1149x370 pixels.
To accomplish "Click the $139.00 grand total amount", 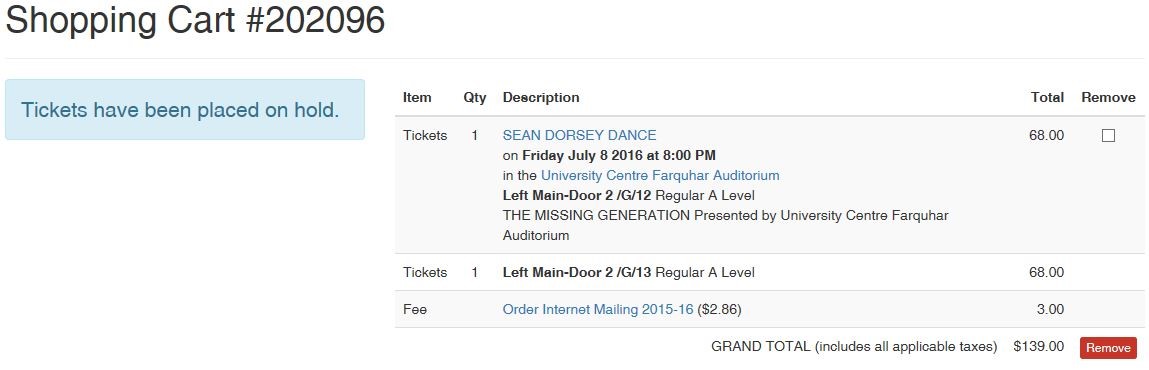I will pos(1038,347).
